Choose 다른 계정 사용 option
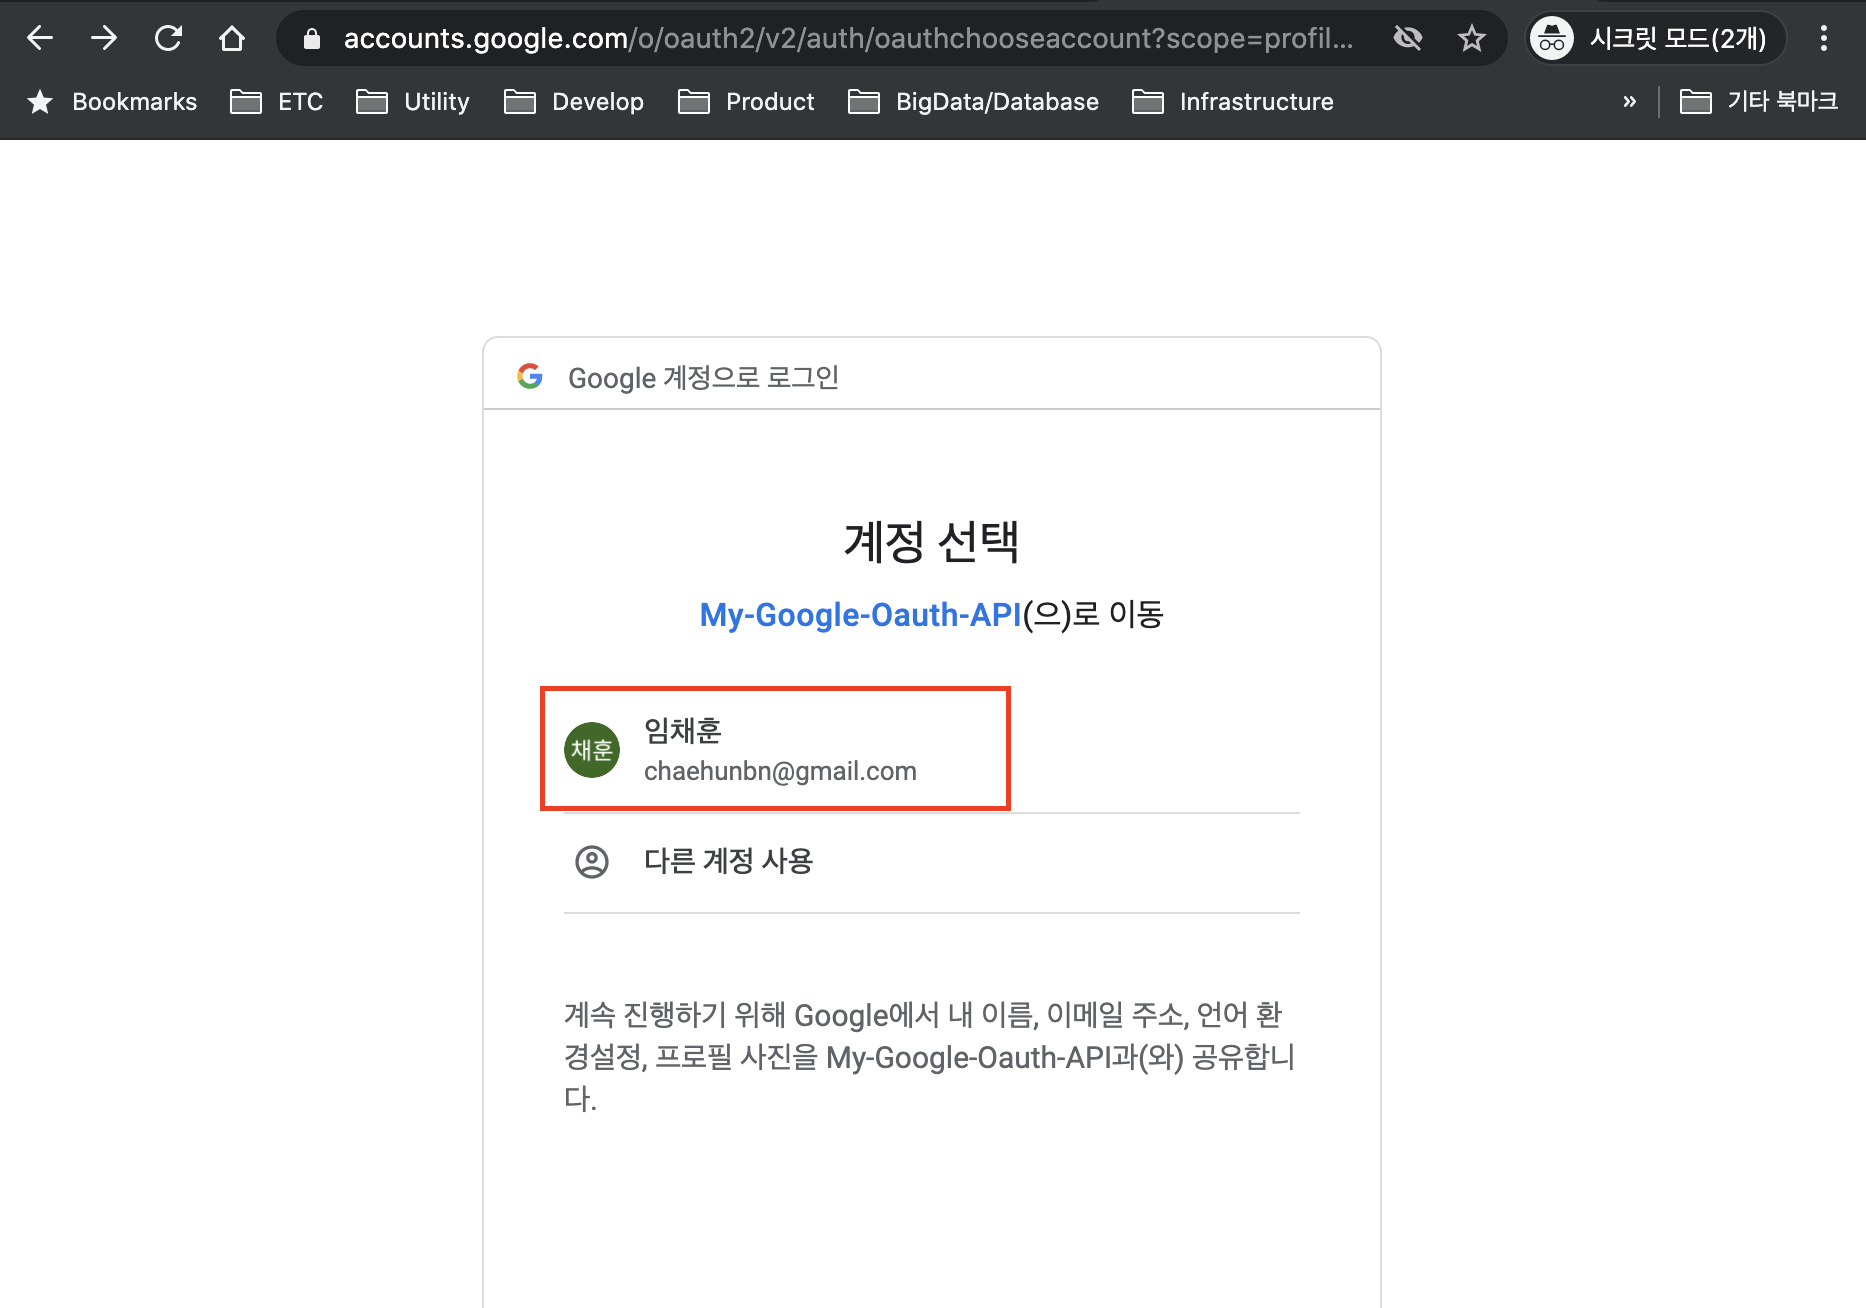 932,862
